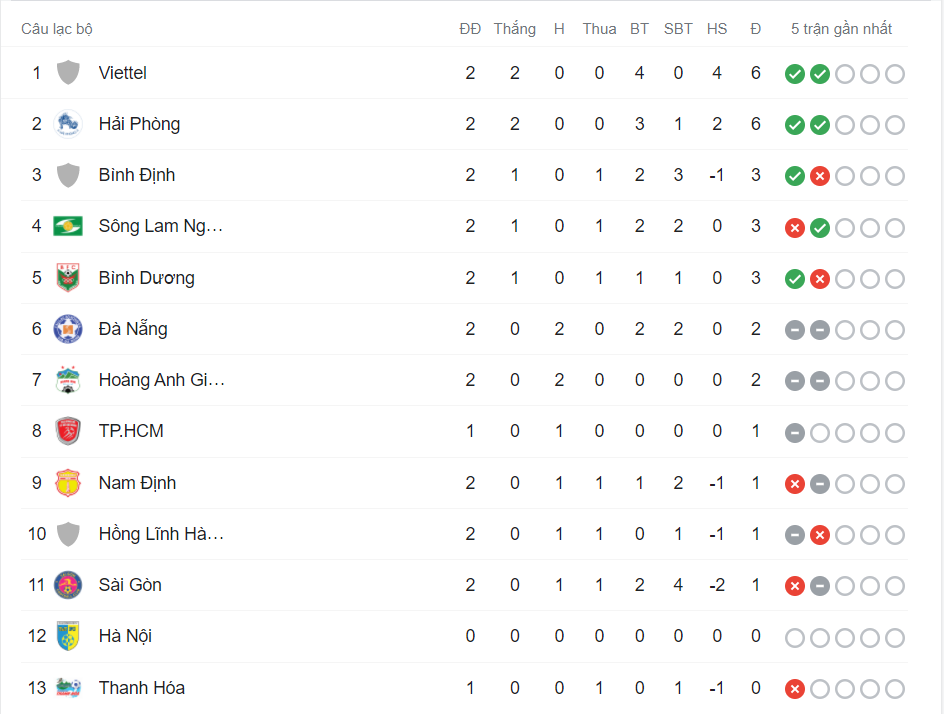Select the Hoàng Anh Gia Lai logo
This screenshot has width=944, height=714.
[x=67, y=380]
